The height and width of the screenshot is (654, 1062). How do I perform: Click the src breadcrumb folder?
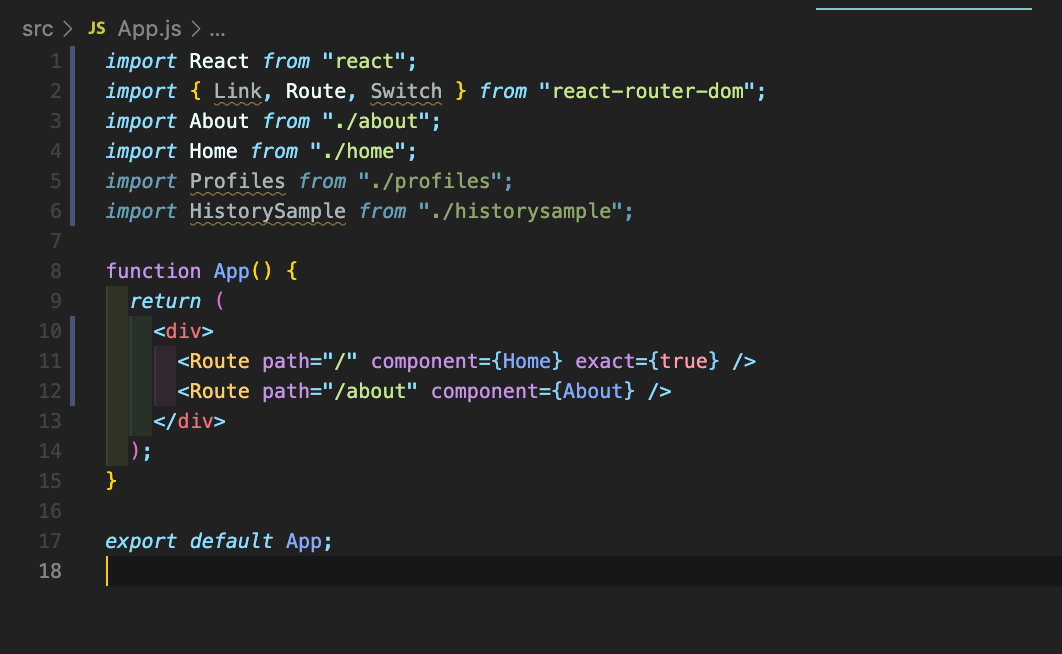coord(37,29)
